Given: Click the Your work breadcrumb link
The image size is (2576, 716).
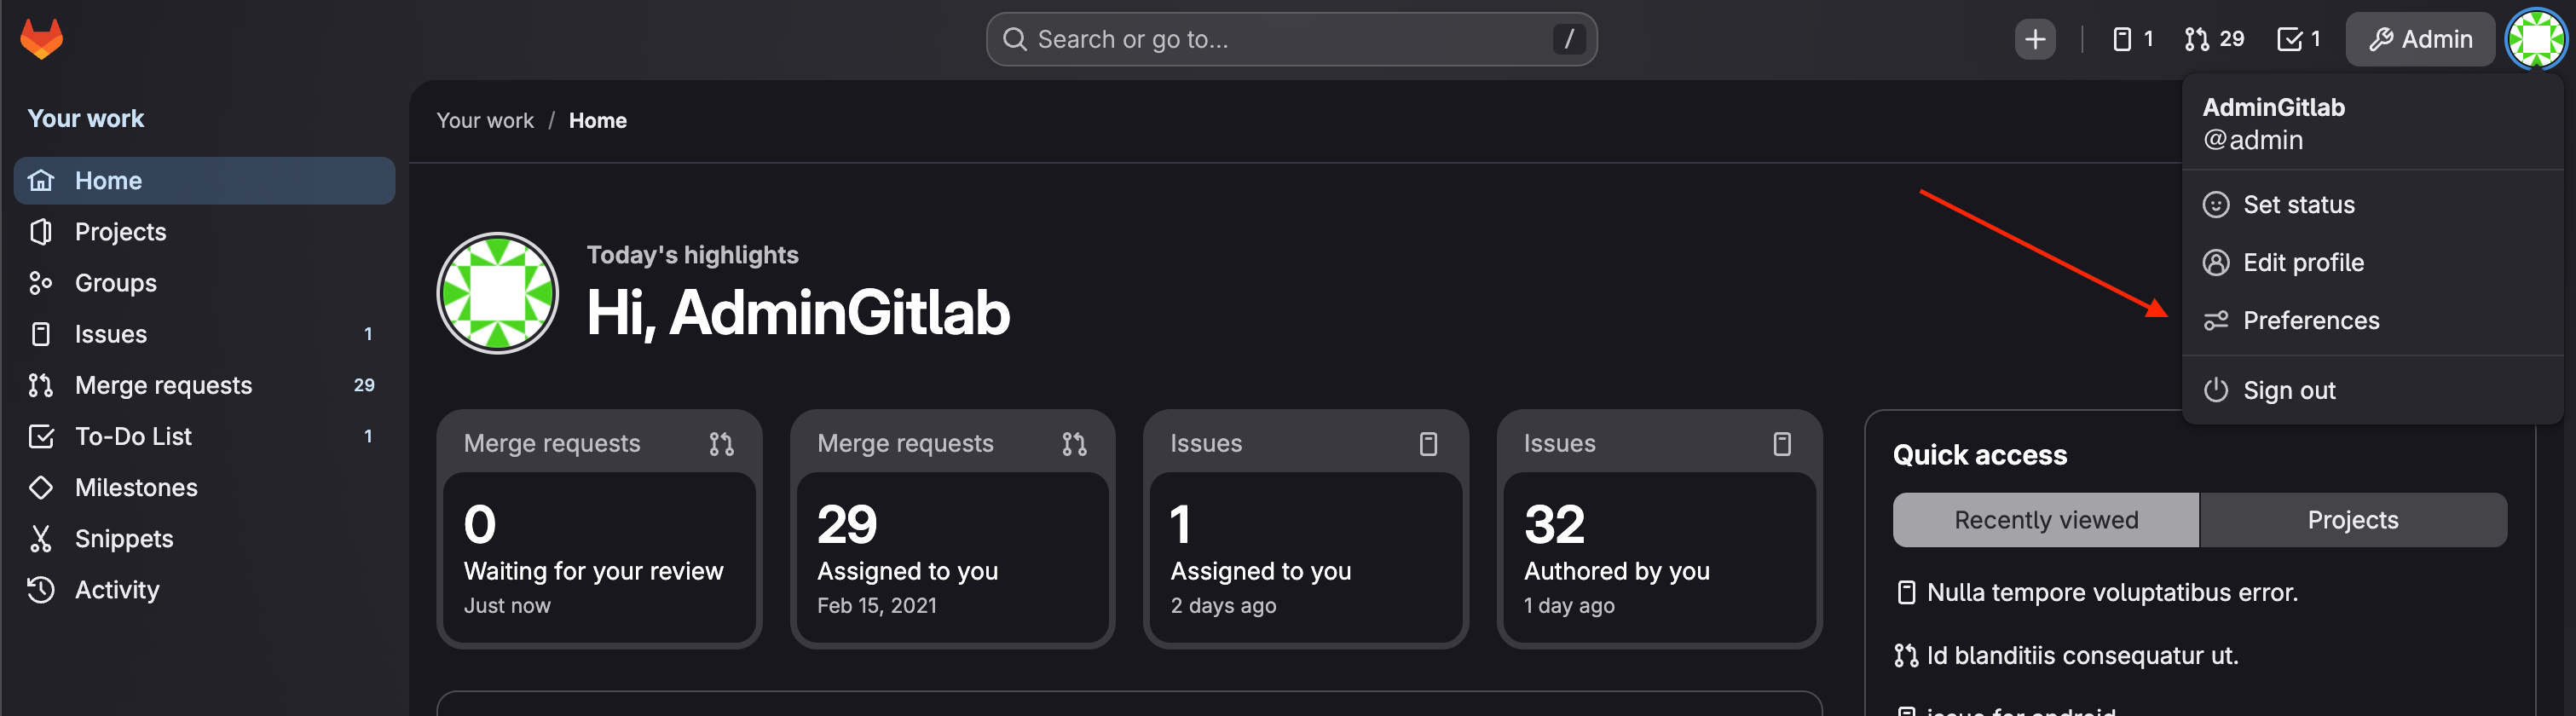Looking at the screenshot, I should tap(485, 120).
